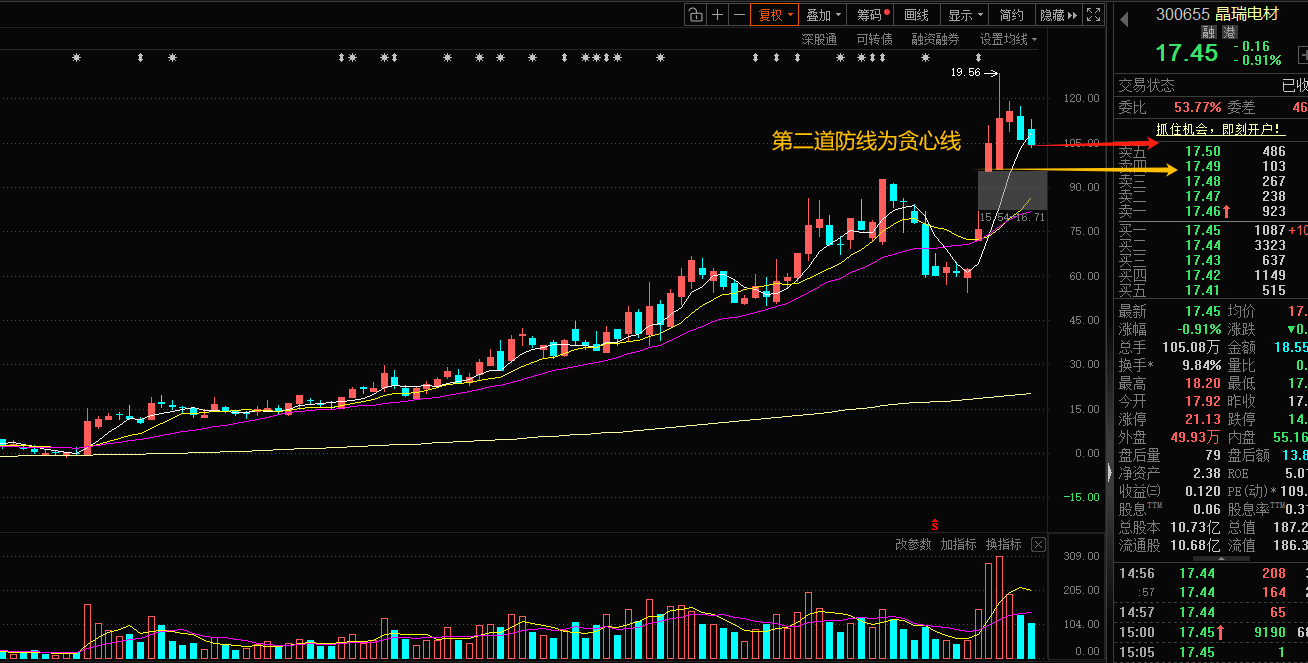The image size is (1308, 663).
Task: Select buy-five price 17.41
Action: click(x=1201, y=290)
